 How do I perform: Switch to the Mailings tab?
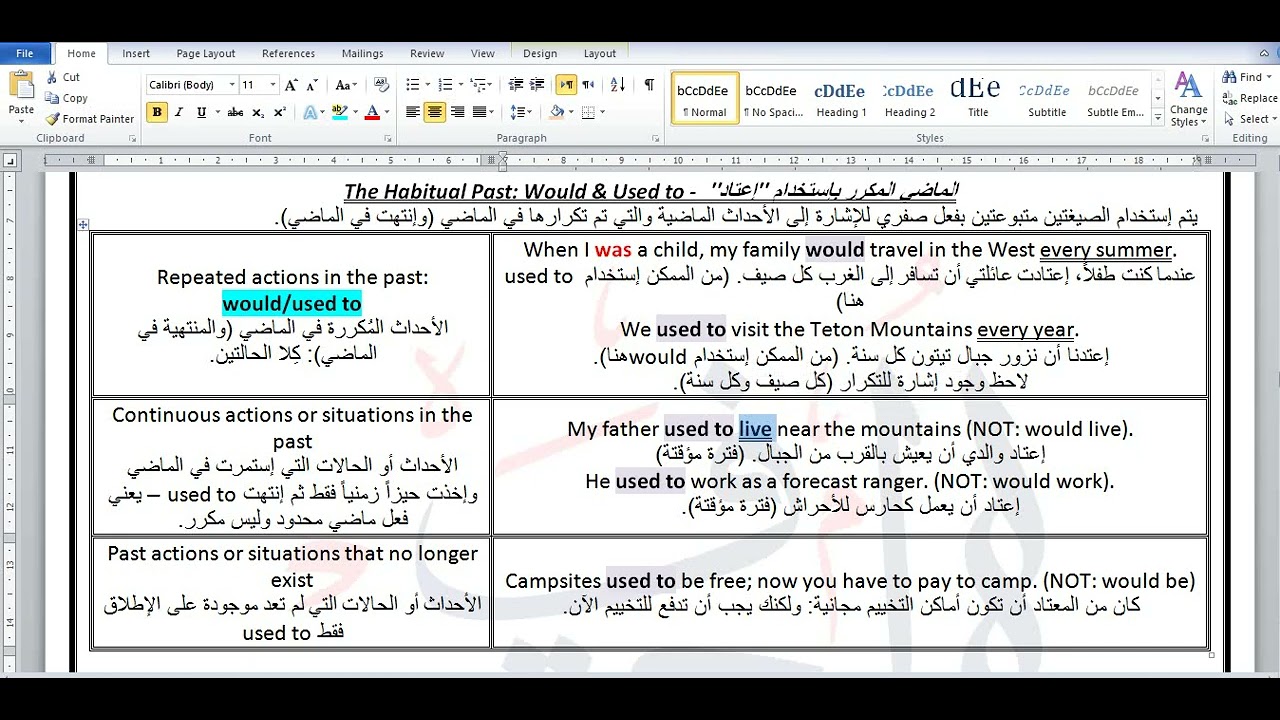362,54
